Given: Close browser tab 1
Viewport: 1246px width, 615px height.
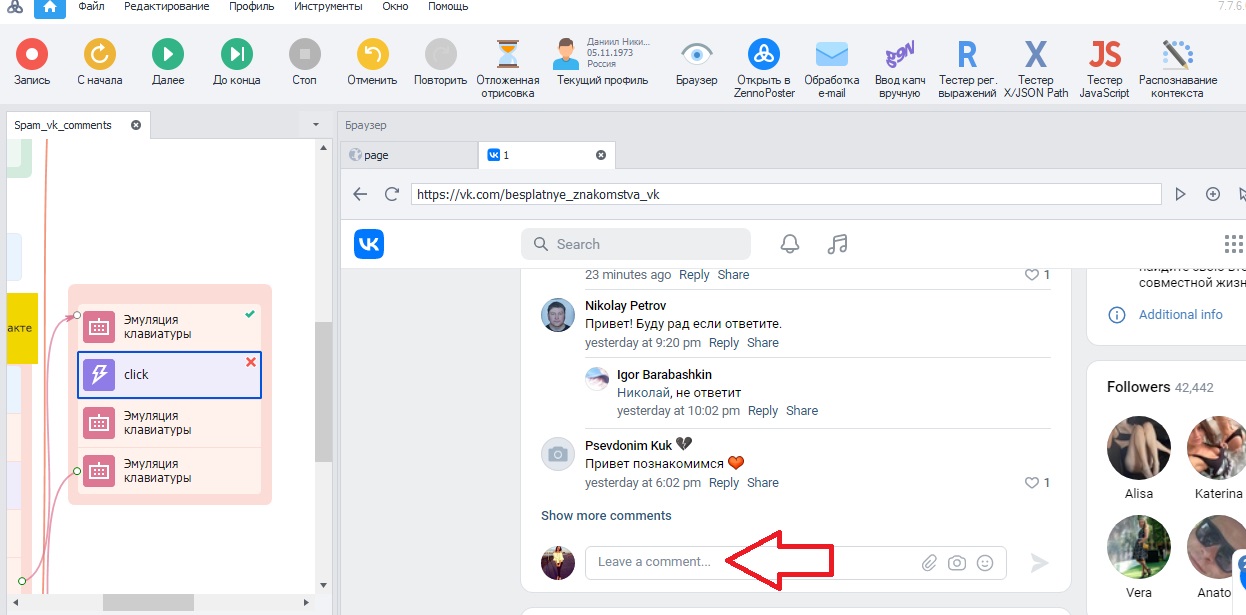Looking at the screenshot, I should [x=601, y=155].
